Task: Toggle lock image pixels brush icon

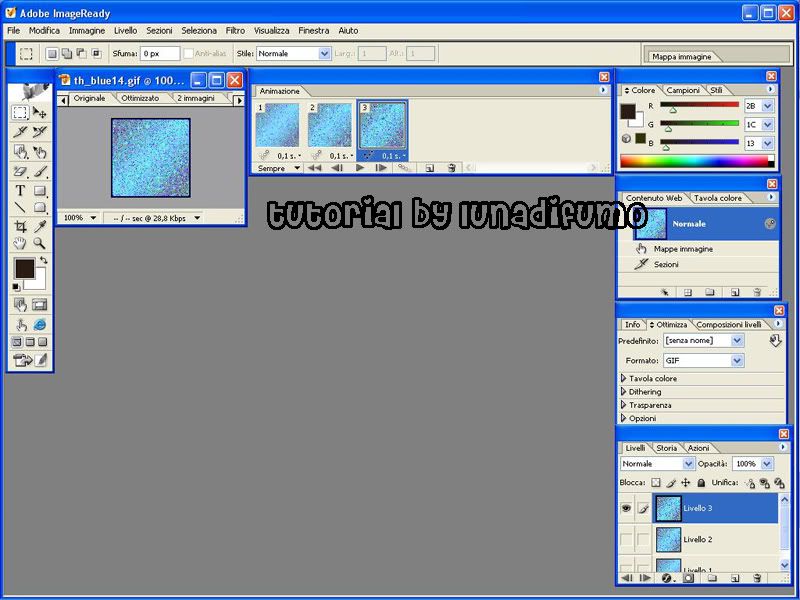Action: click(x=671, y=483)
